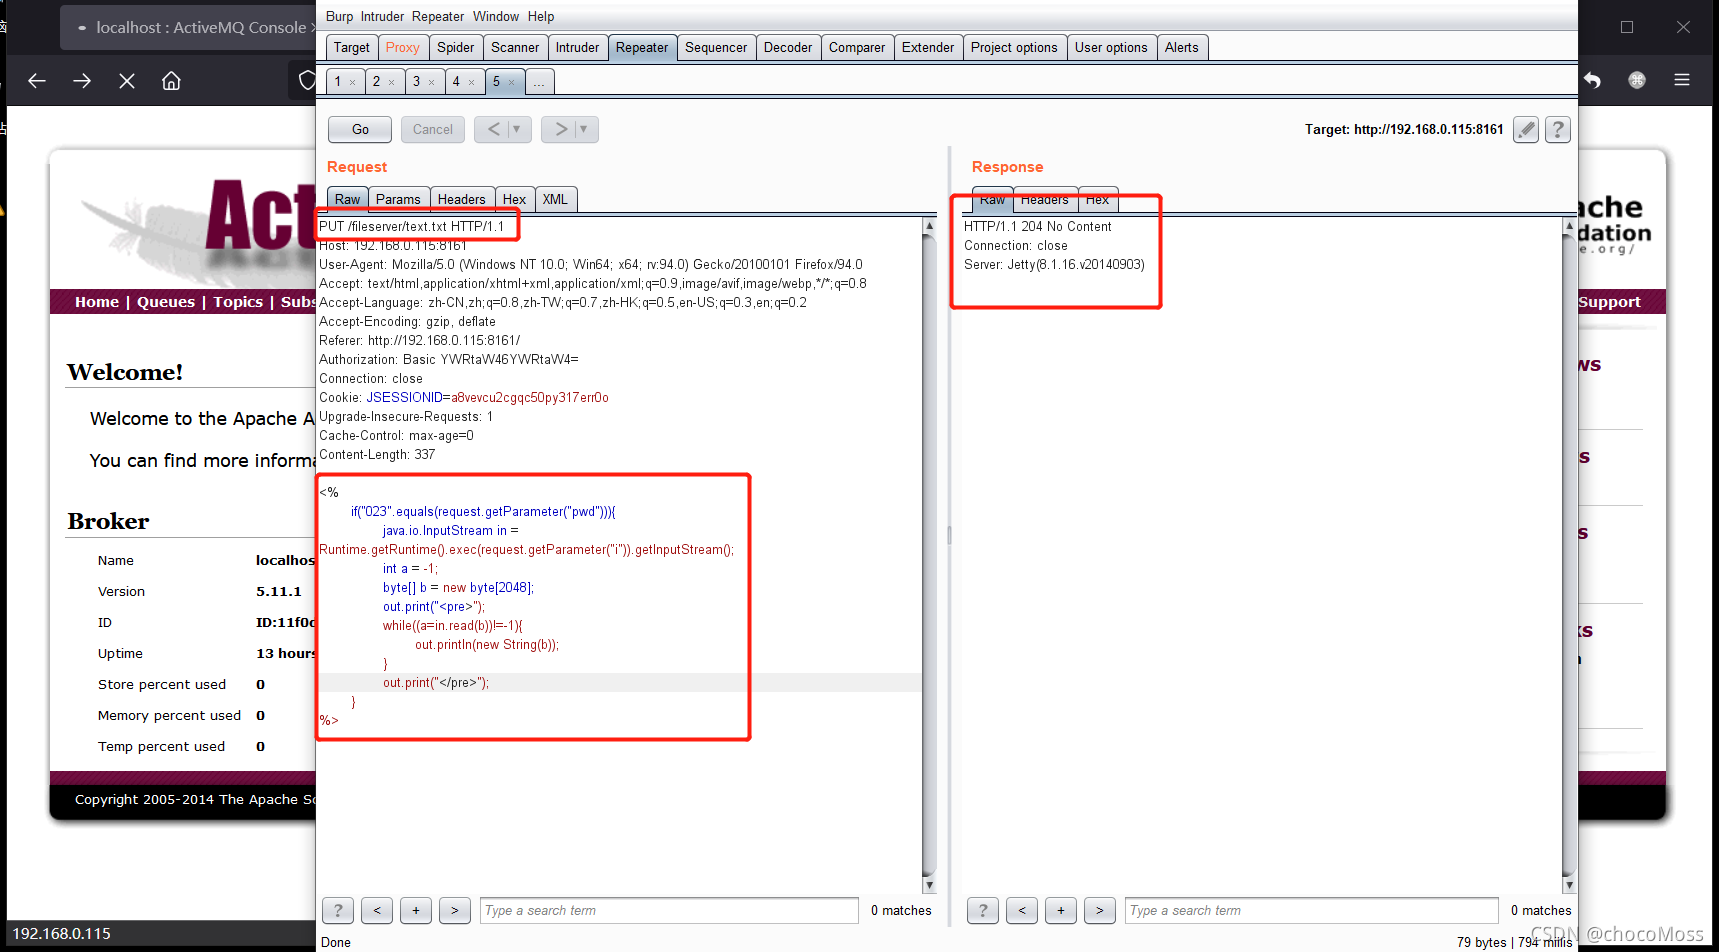Image resolution: width=1719 pixels, height=952 pixels.
Task: Open request search help question-mark button
Action: click(x=338, y=910)
